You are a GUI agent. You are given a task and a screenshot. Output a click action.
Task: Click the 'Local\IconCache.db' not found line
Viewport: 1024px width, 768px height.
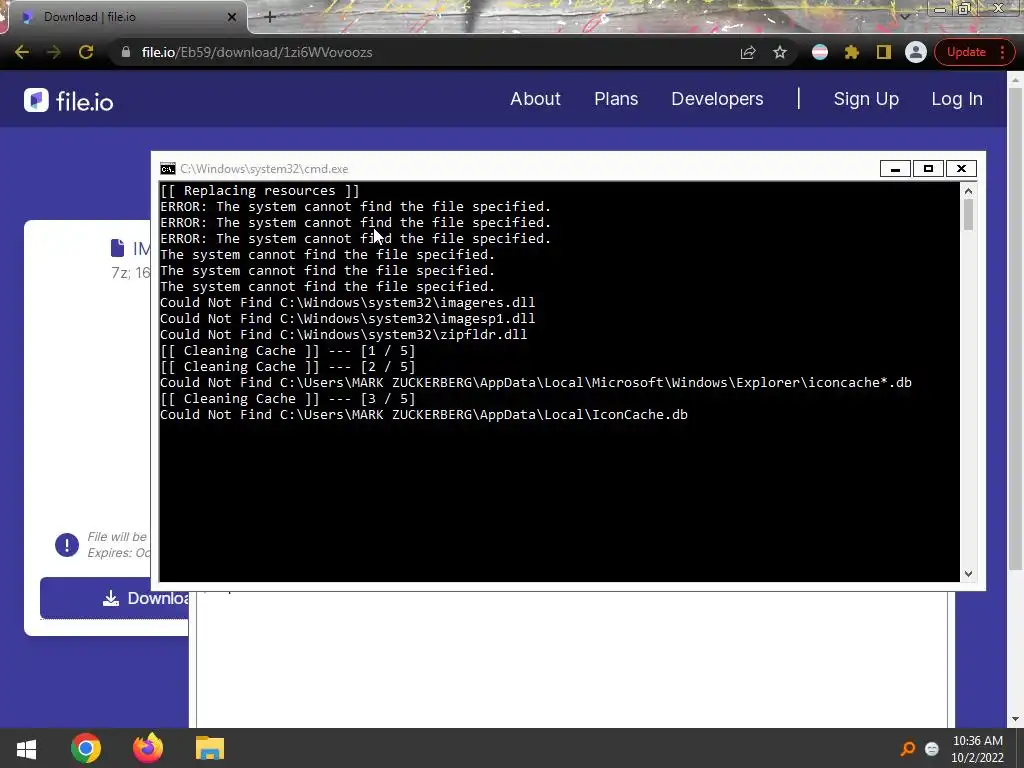click(x=424, y=415)
